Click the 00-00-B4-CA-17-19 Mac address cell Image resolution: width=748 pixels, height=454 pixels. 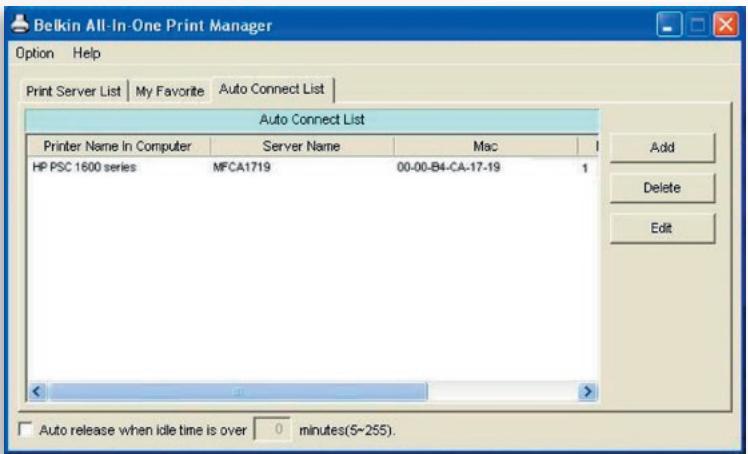[448, 167]
